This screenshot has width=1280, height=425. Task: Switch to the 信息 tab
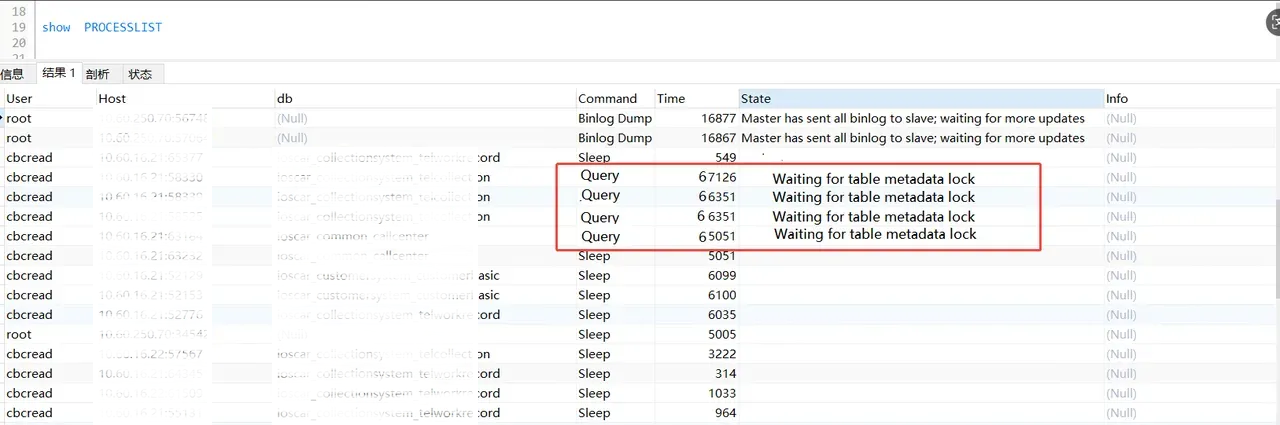(x=13, y=74)
